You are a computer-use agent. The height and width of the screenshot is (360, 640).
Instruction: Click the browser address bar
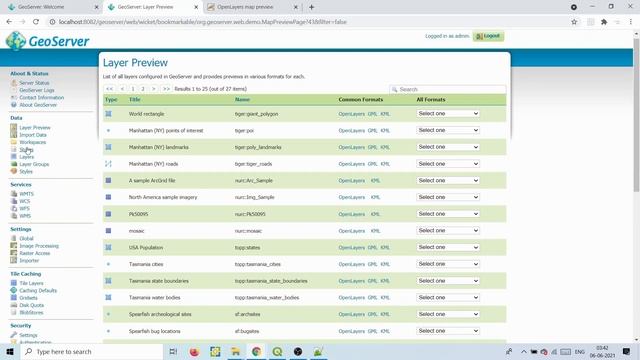[306, 22]
